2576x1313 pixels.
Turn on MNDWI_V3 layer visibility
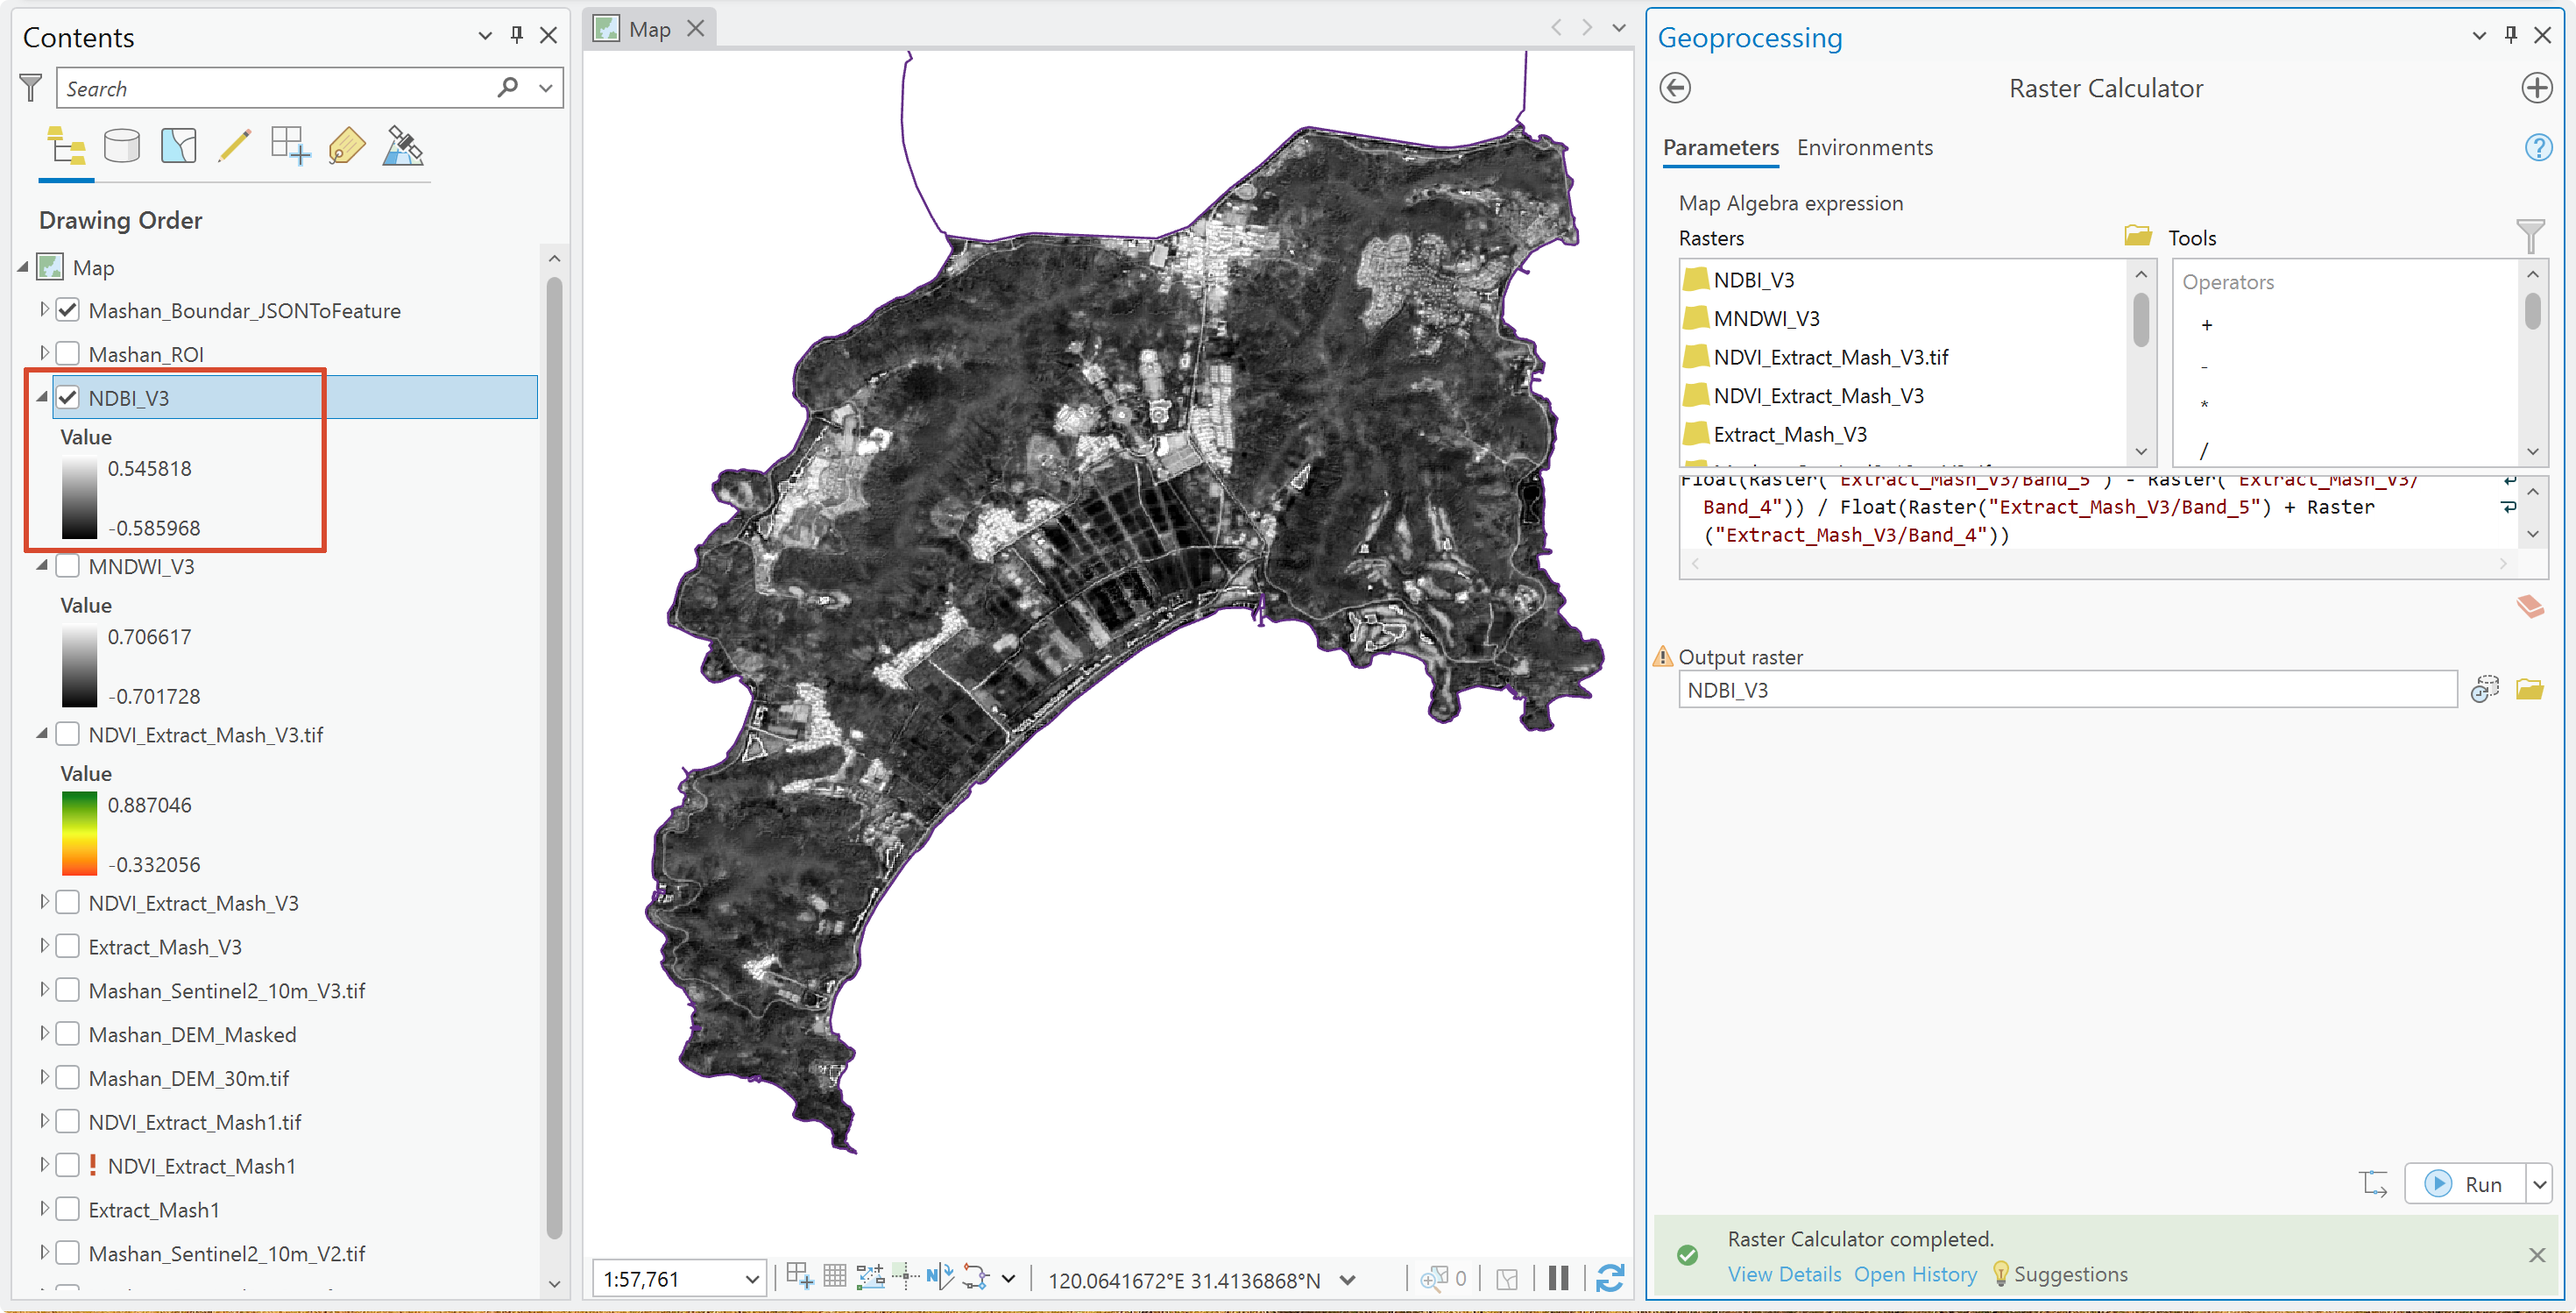coord(68,566)
